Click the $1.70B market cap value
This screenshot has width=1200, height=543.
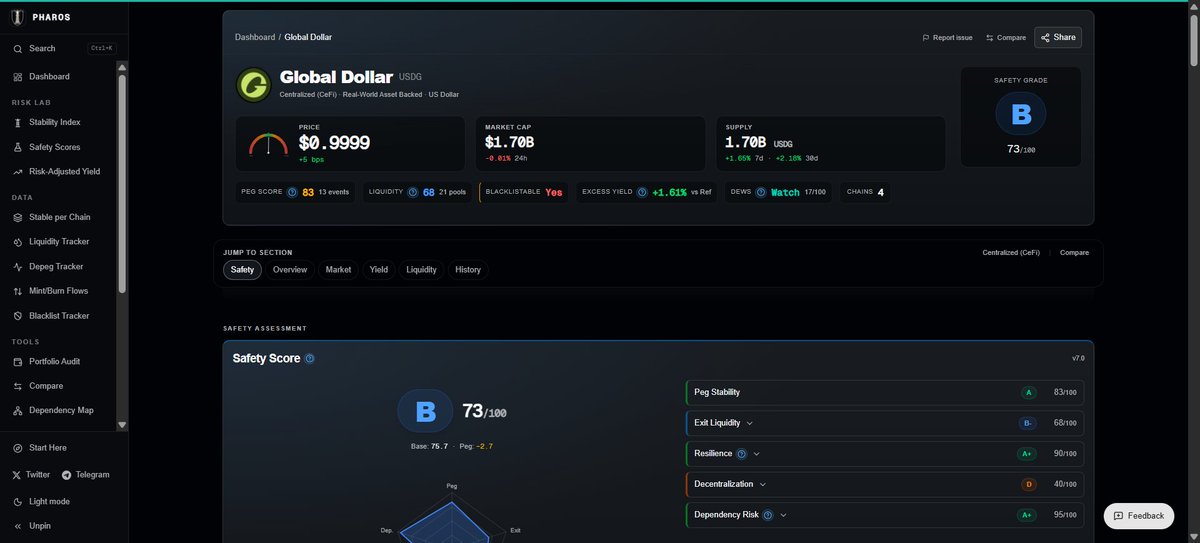(509, 143)
